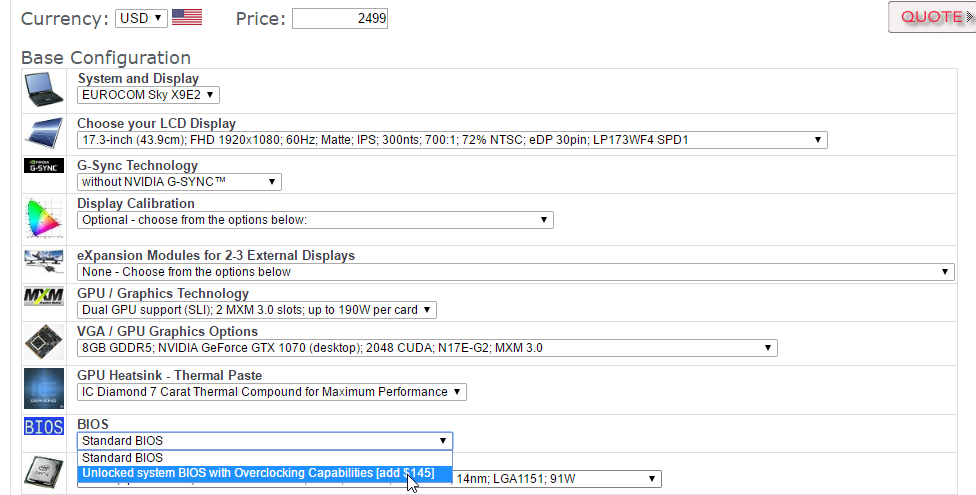Click the G-Sync Technology label
976x495 pixels.
coord(138,165)
